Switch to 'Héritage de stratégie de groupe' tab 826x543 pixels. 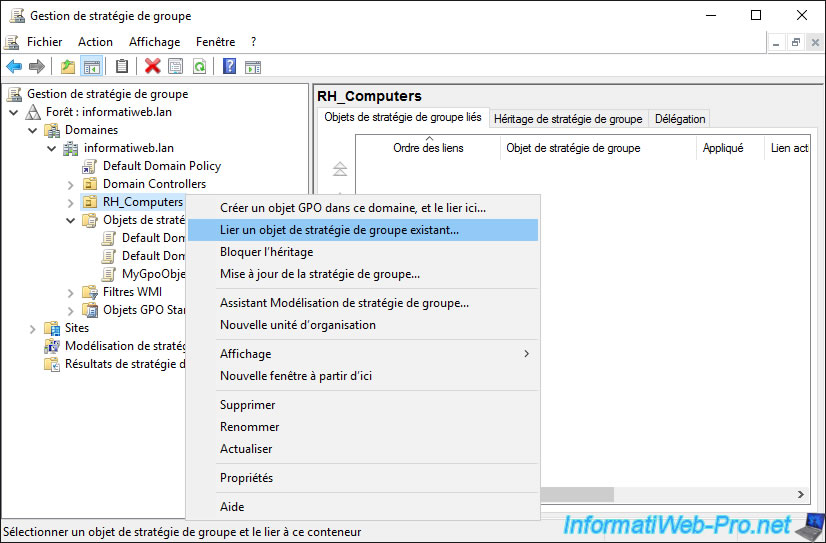567,118
